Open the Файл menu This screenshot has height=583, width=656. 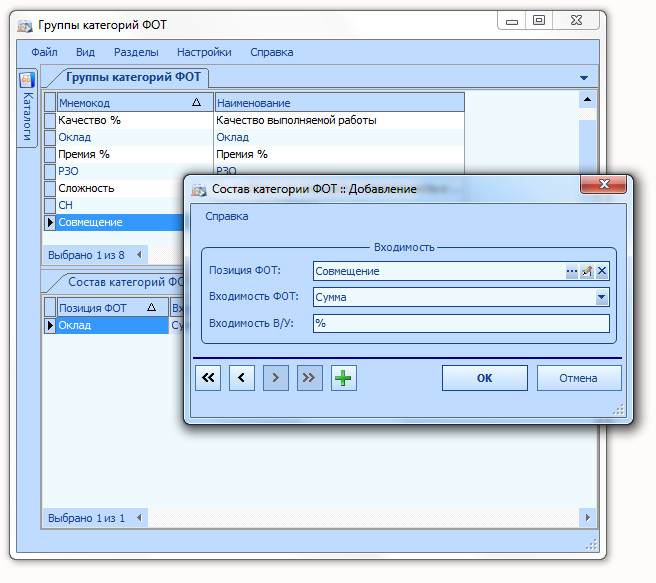[44, 52]
